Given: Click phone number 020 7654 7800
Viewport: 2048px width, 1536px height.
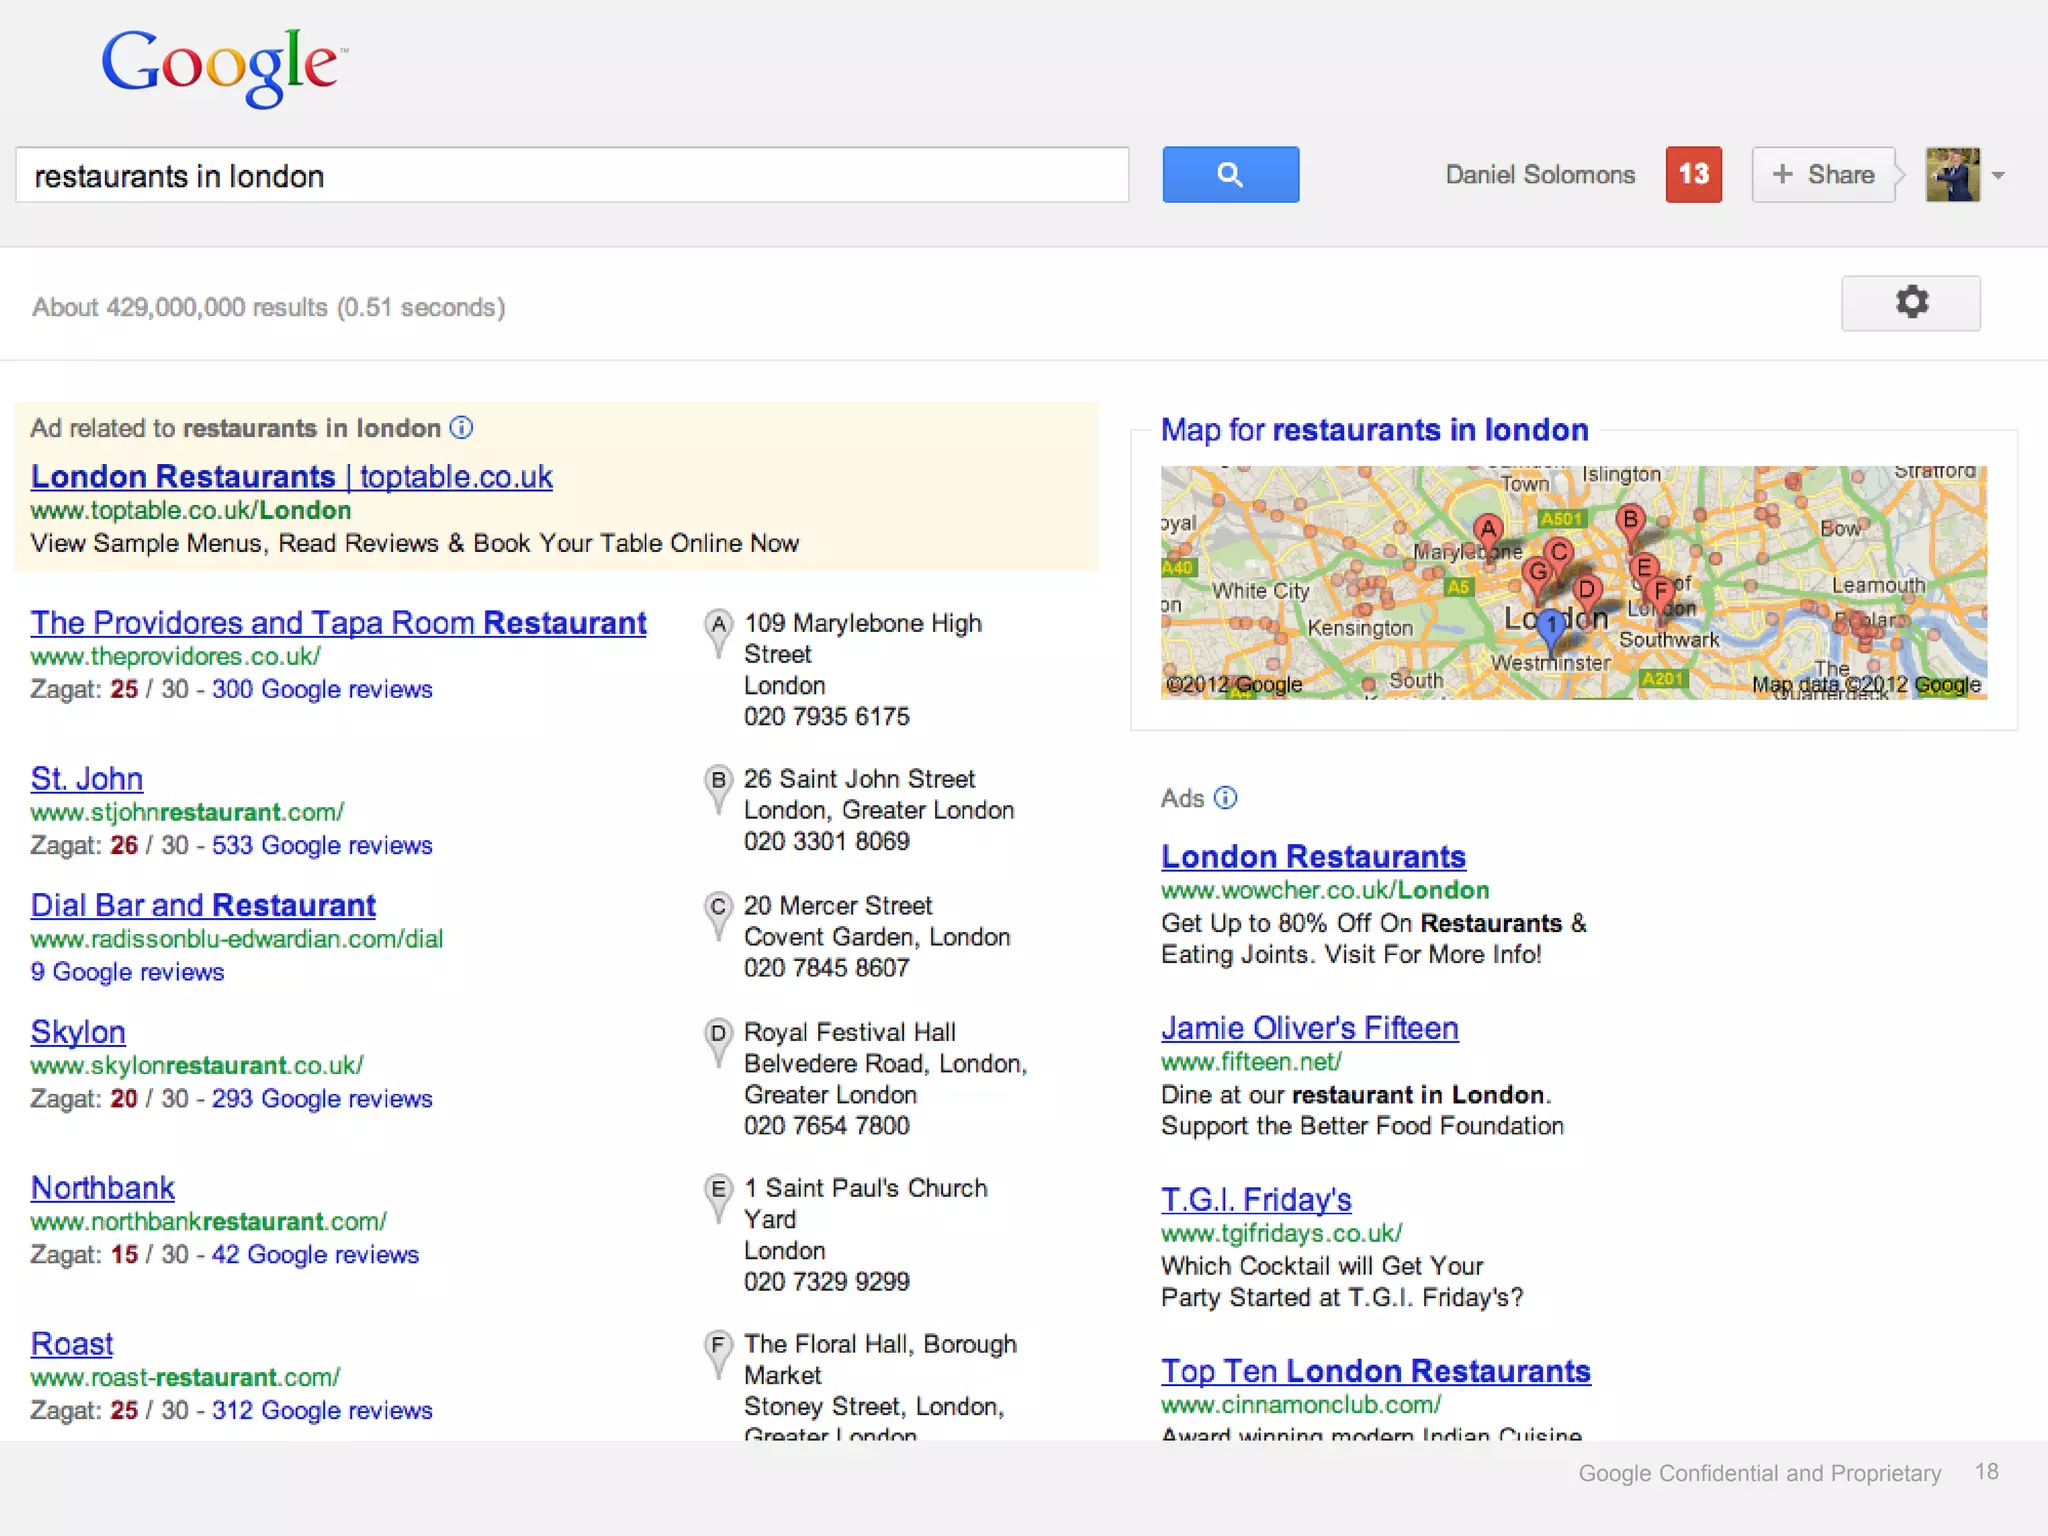Looking at the screenshot, I should (827, 1126).
